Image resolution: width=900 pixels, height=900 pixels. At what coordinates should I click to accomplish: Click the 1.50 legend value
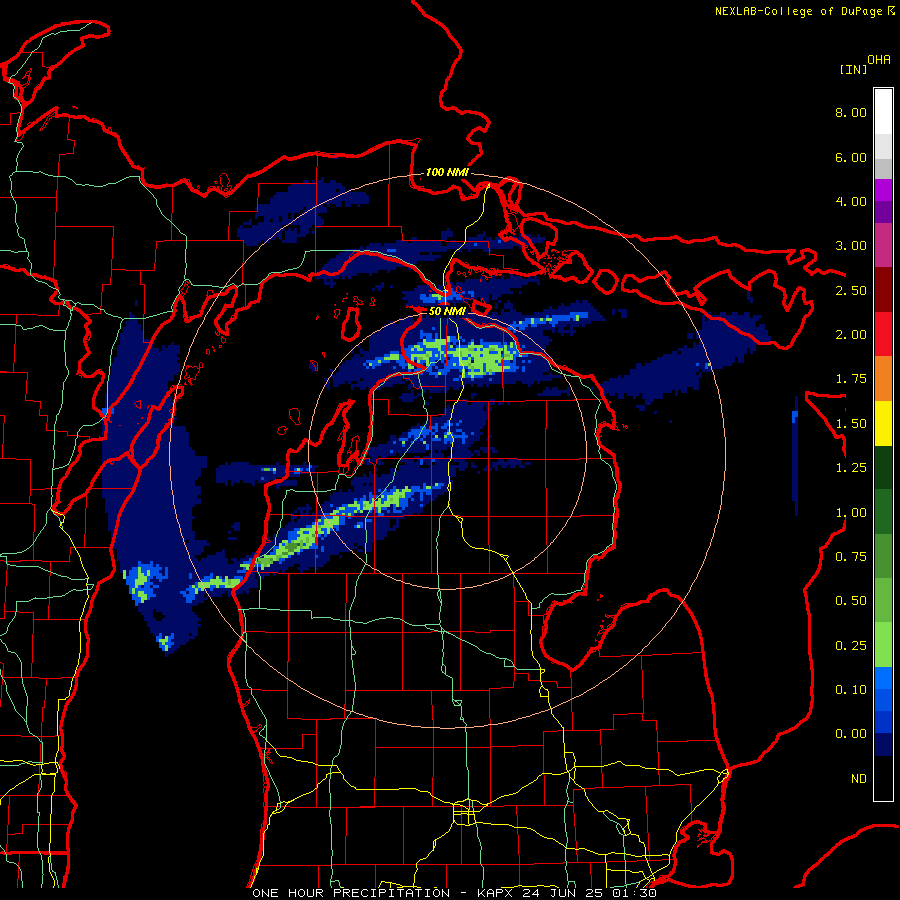[x=851, y=424]
